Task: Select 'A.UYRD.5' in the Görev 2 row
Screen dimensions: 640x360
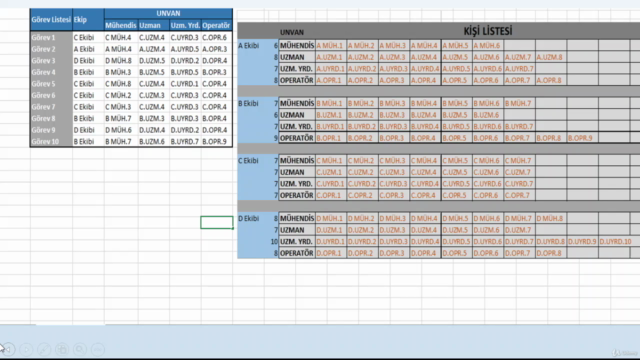Action: pos(185,49)
